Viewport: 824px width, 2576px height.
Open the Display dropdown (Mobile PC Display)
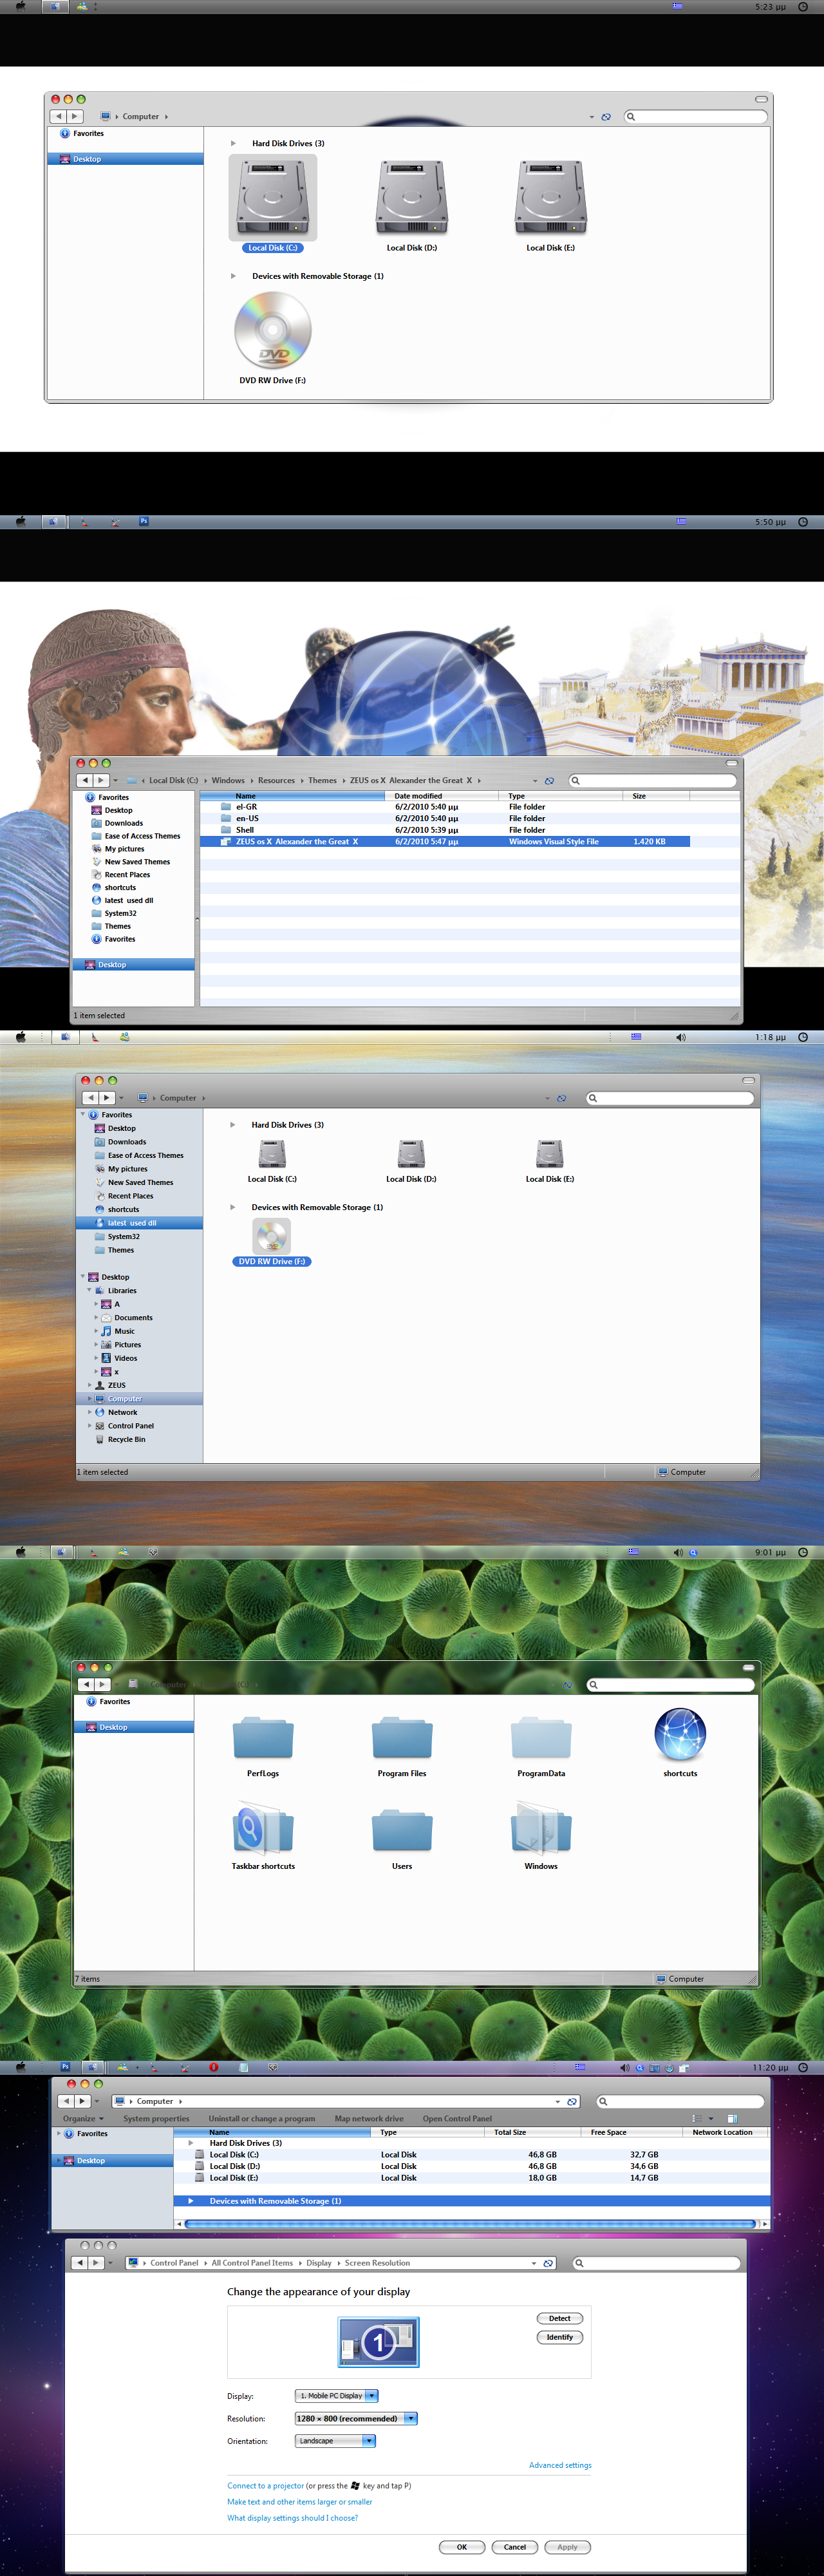pos(336,2395)
